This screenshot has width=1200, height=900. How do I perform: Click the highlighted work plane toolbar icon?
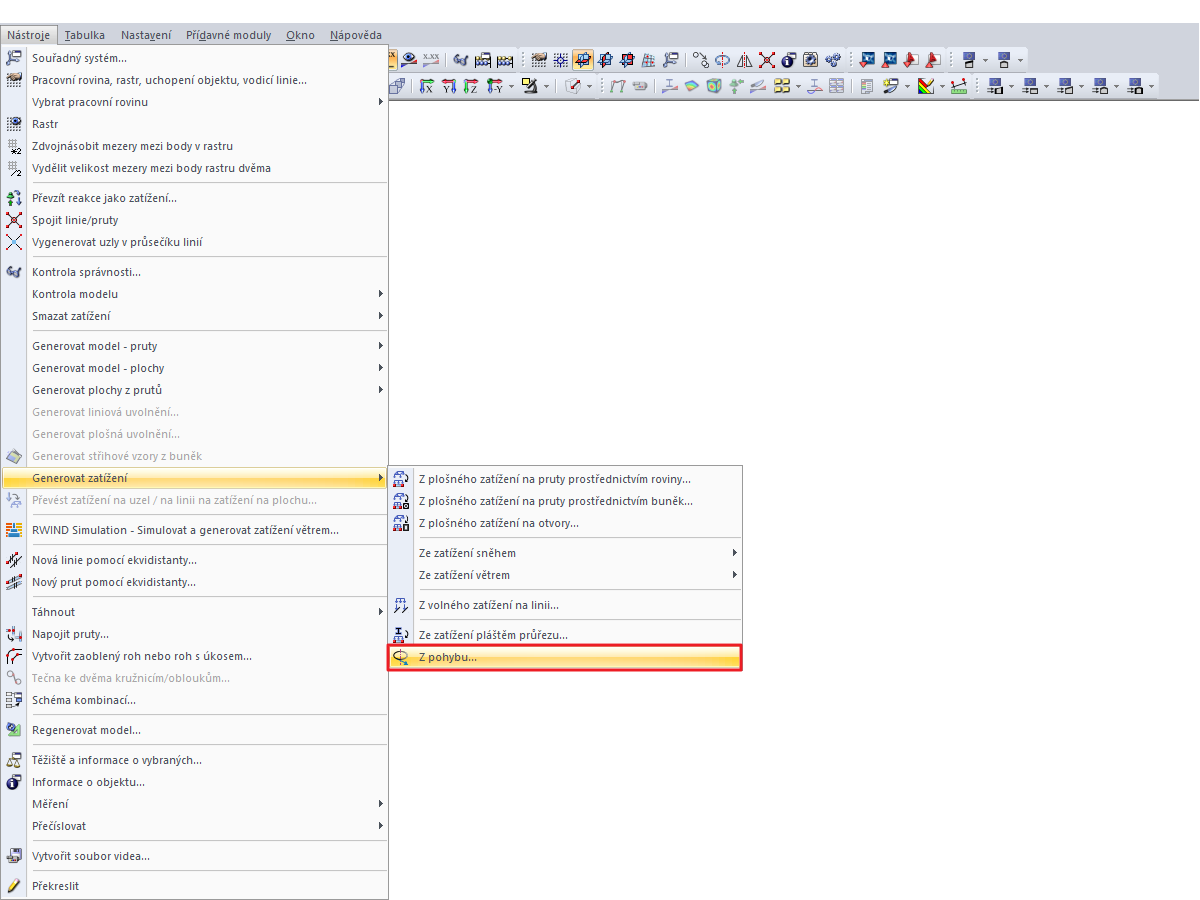[582, 59]
